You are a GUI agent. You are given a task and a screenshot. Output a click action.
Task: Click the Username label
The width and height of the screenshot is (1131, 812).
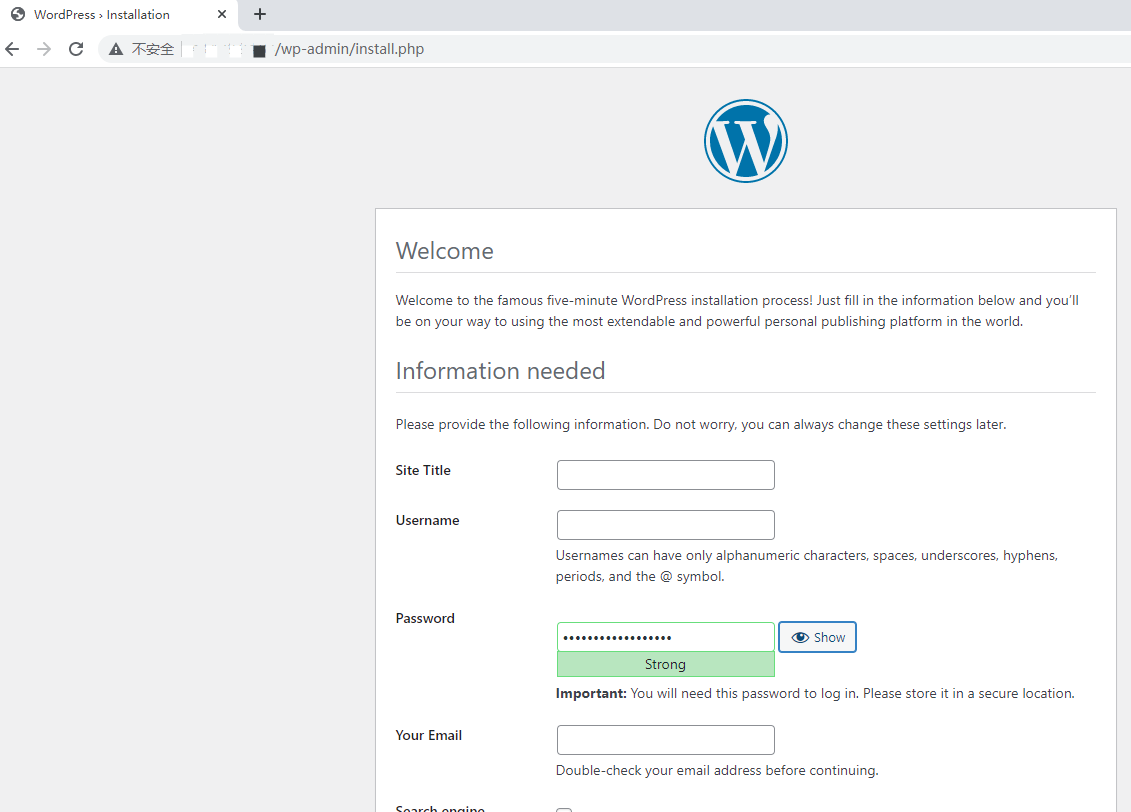427,521
